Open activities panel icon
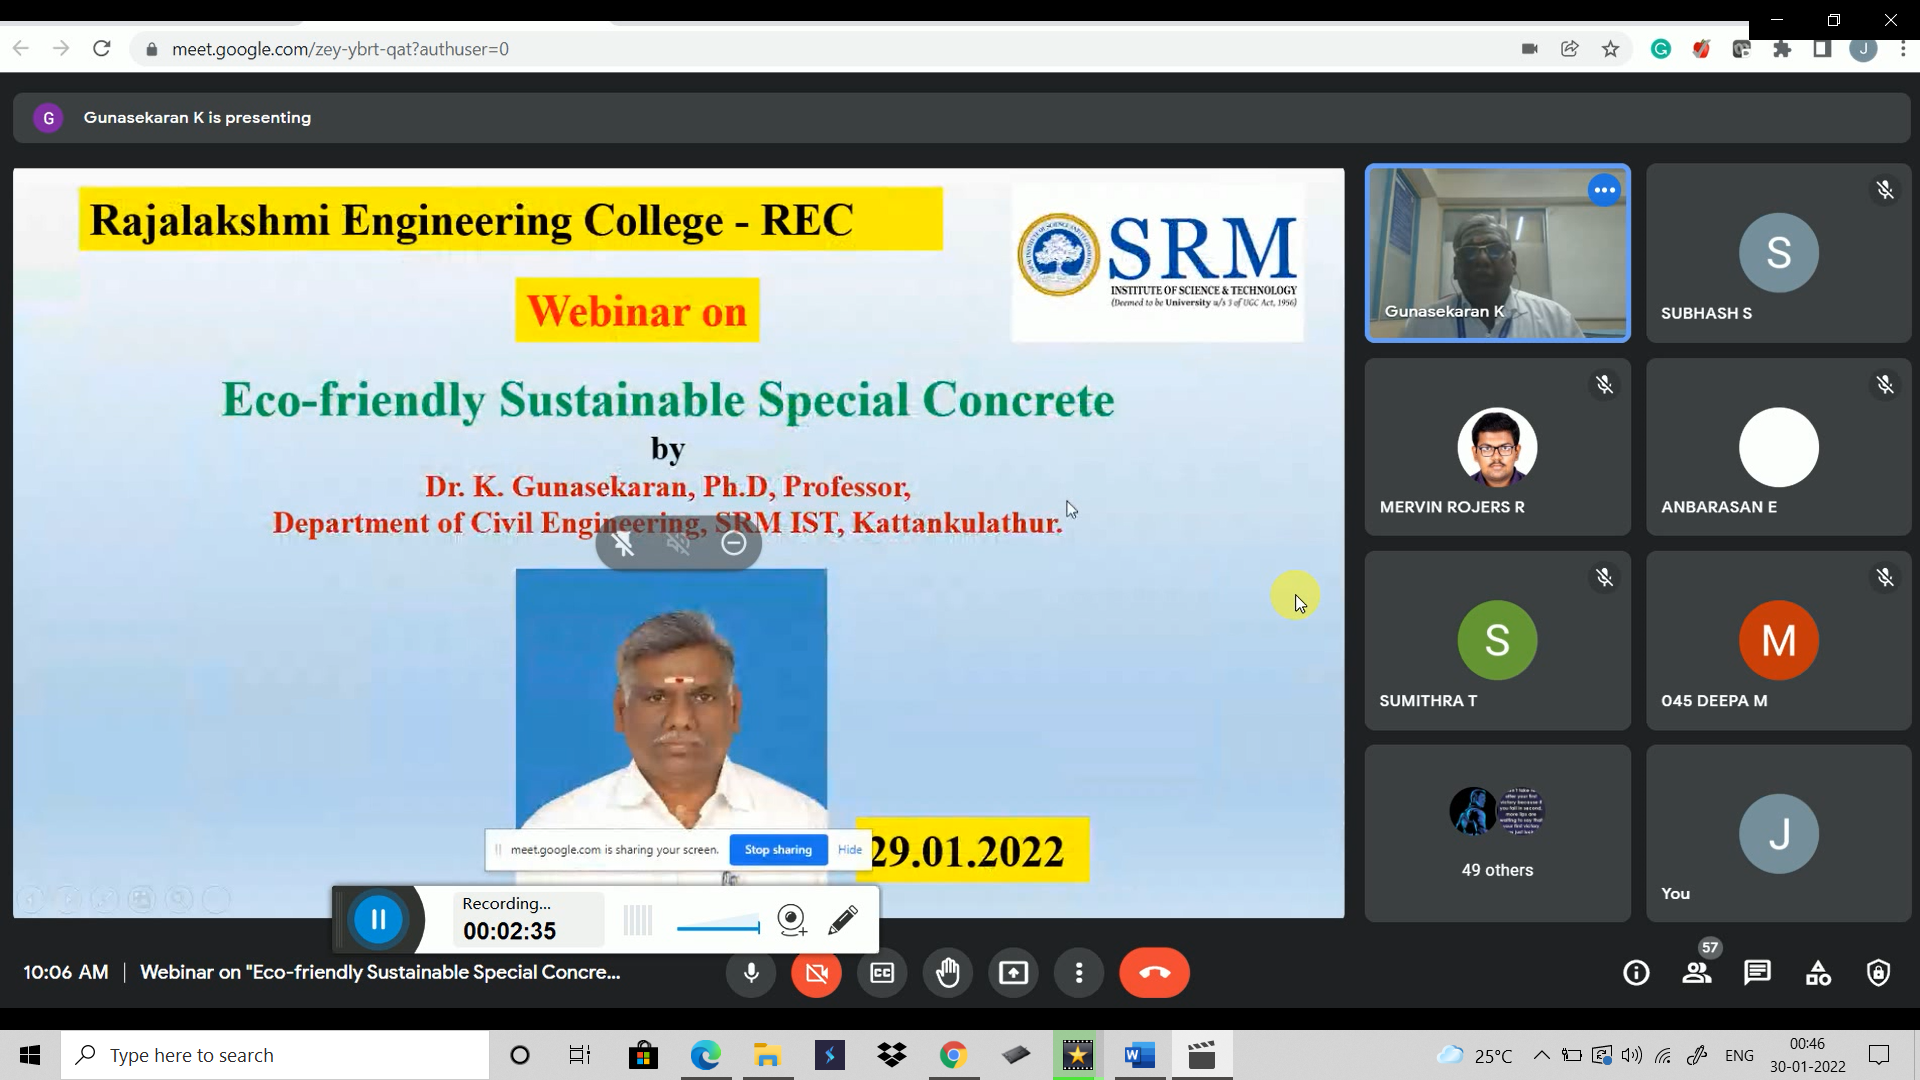 tap(1818, 973)
